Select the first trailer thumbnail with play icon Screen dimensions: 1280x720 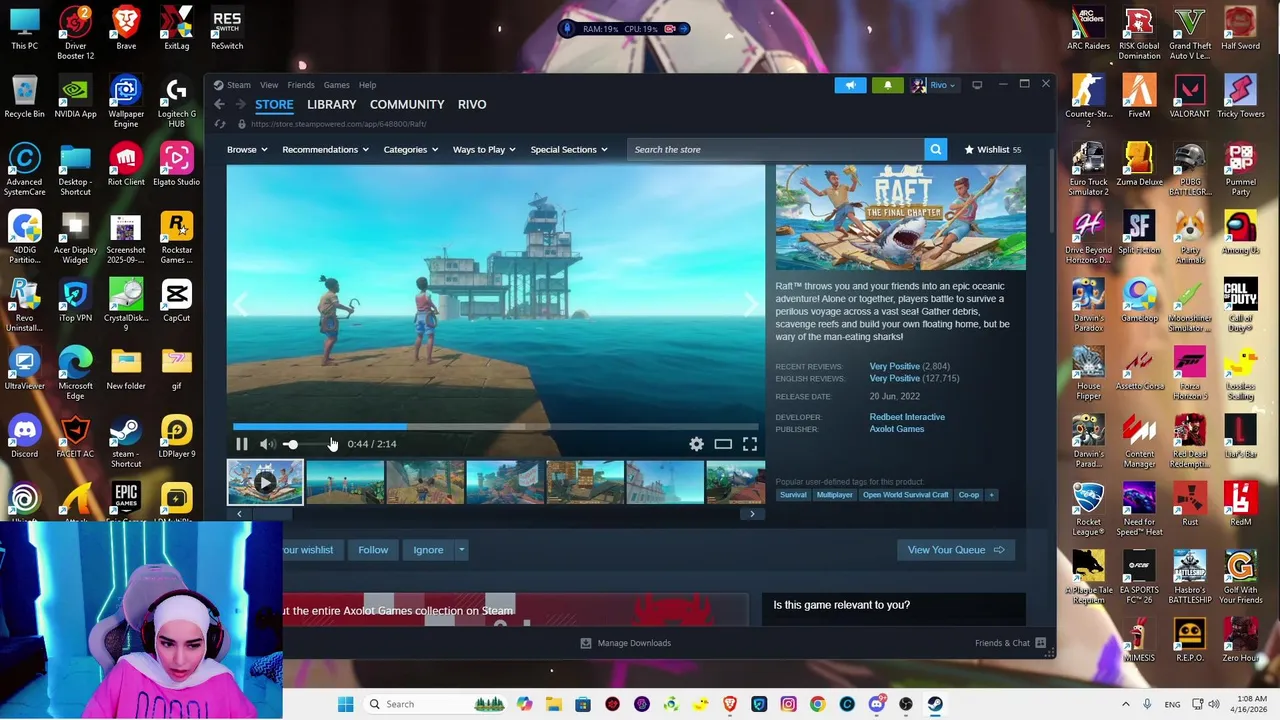click(x=265, y=483)
